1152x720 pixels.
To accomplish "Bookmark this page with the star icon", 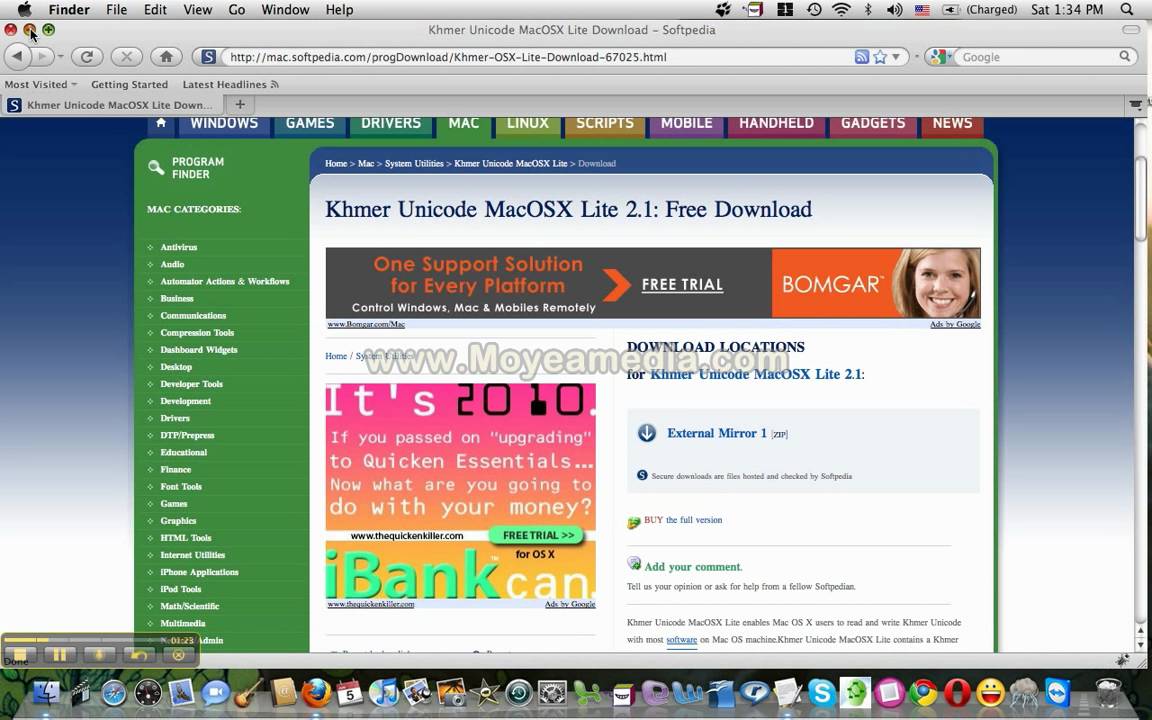I will coord(879,57).
